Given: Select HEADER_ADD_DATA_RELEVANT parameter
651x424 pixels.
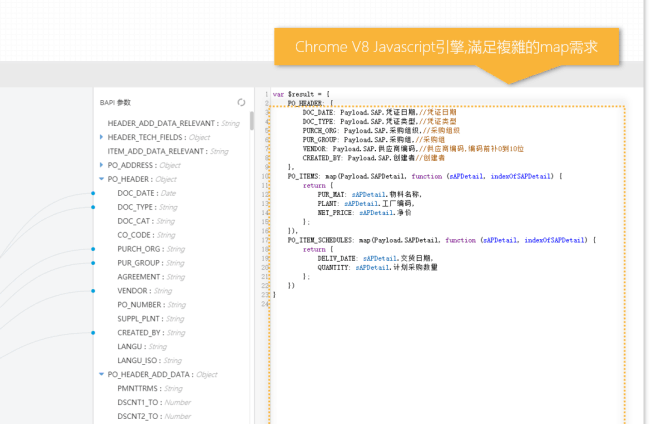Looking at the screenshot, I should pos(174,123).
